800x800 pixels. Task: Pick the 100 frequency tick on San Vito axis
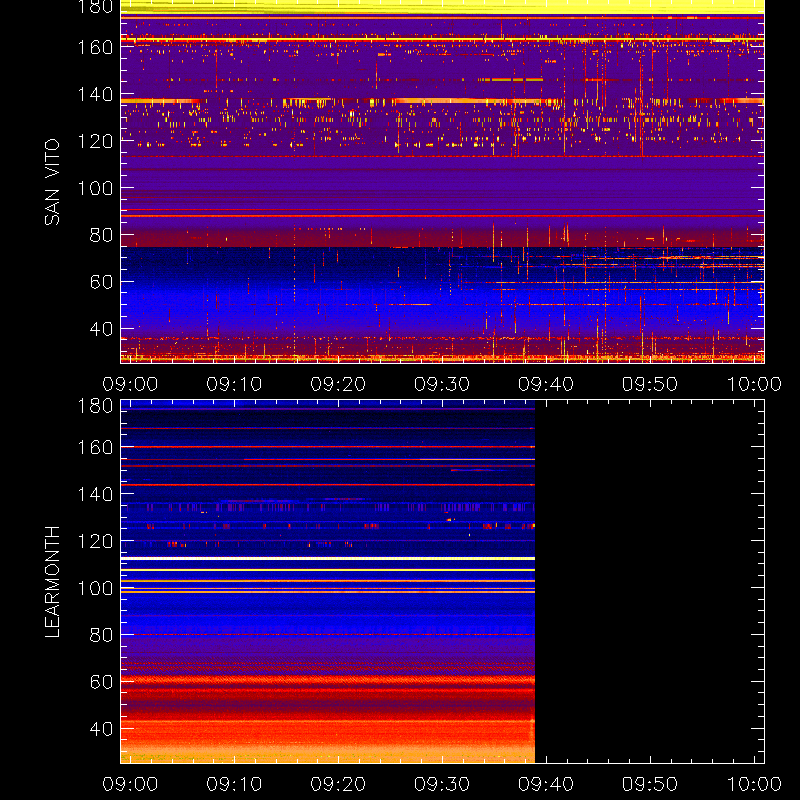pyautogui.click(x=95, y=188)
